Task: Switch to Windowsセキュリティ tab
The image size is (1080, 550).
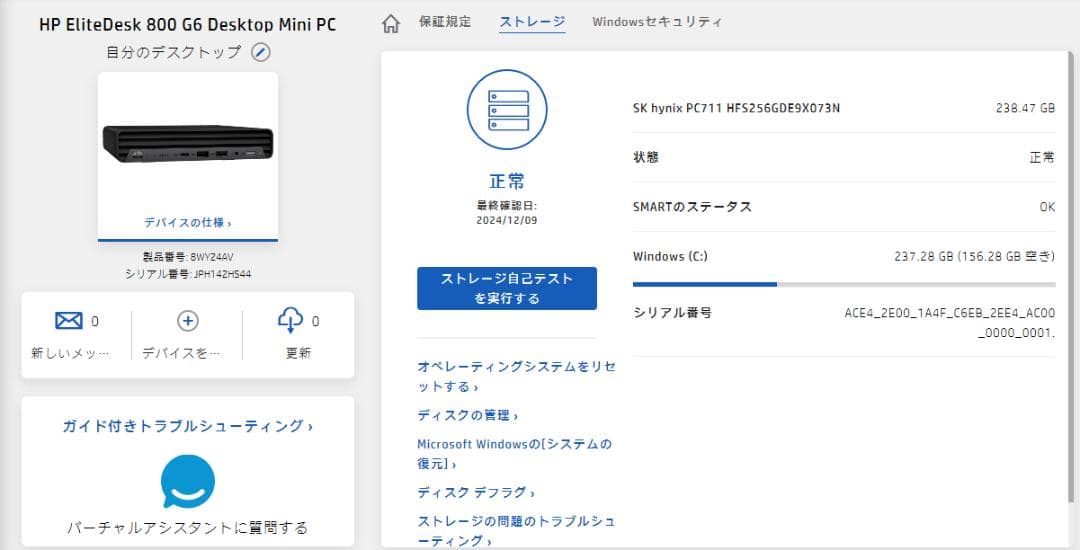Action: pos(657,21)
